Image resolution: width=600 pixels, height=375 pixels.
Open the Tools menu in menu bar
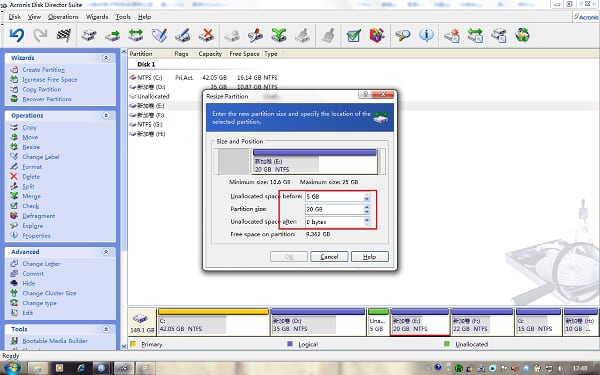(x=123, y=17)
